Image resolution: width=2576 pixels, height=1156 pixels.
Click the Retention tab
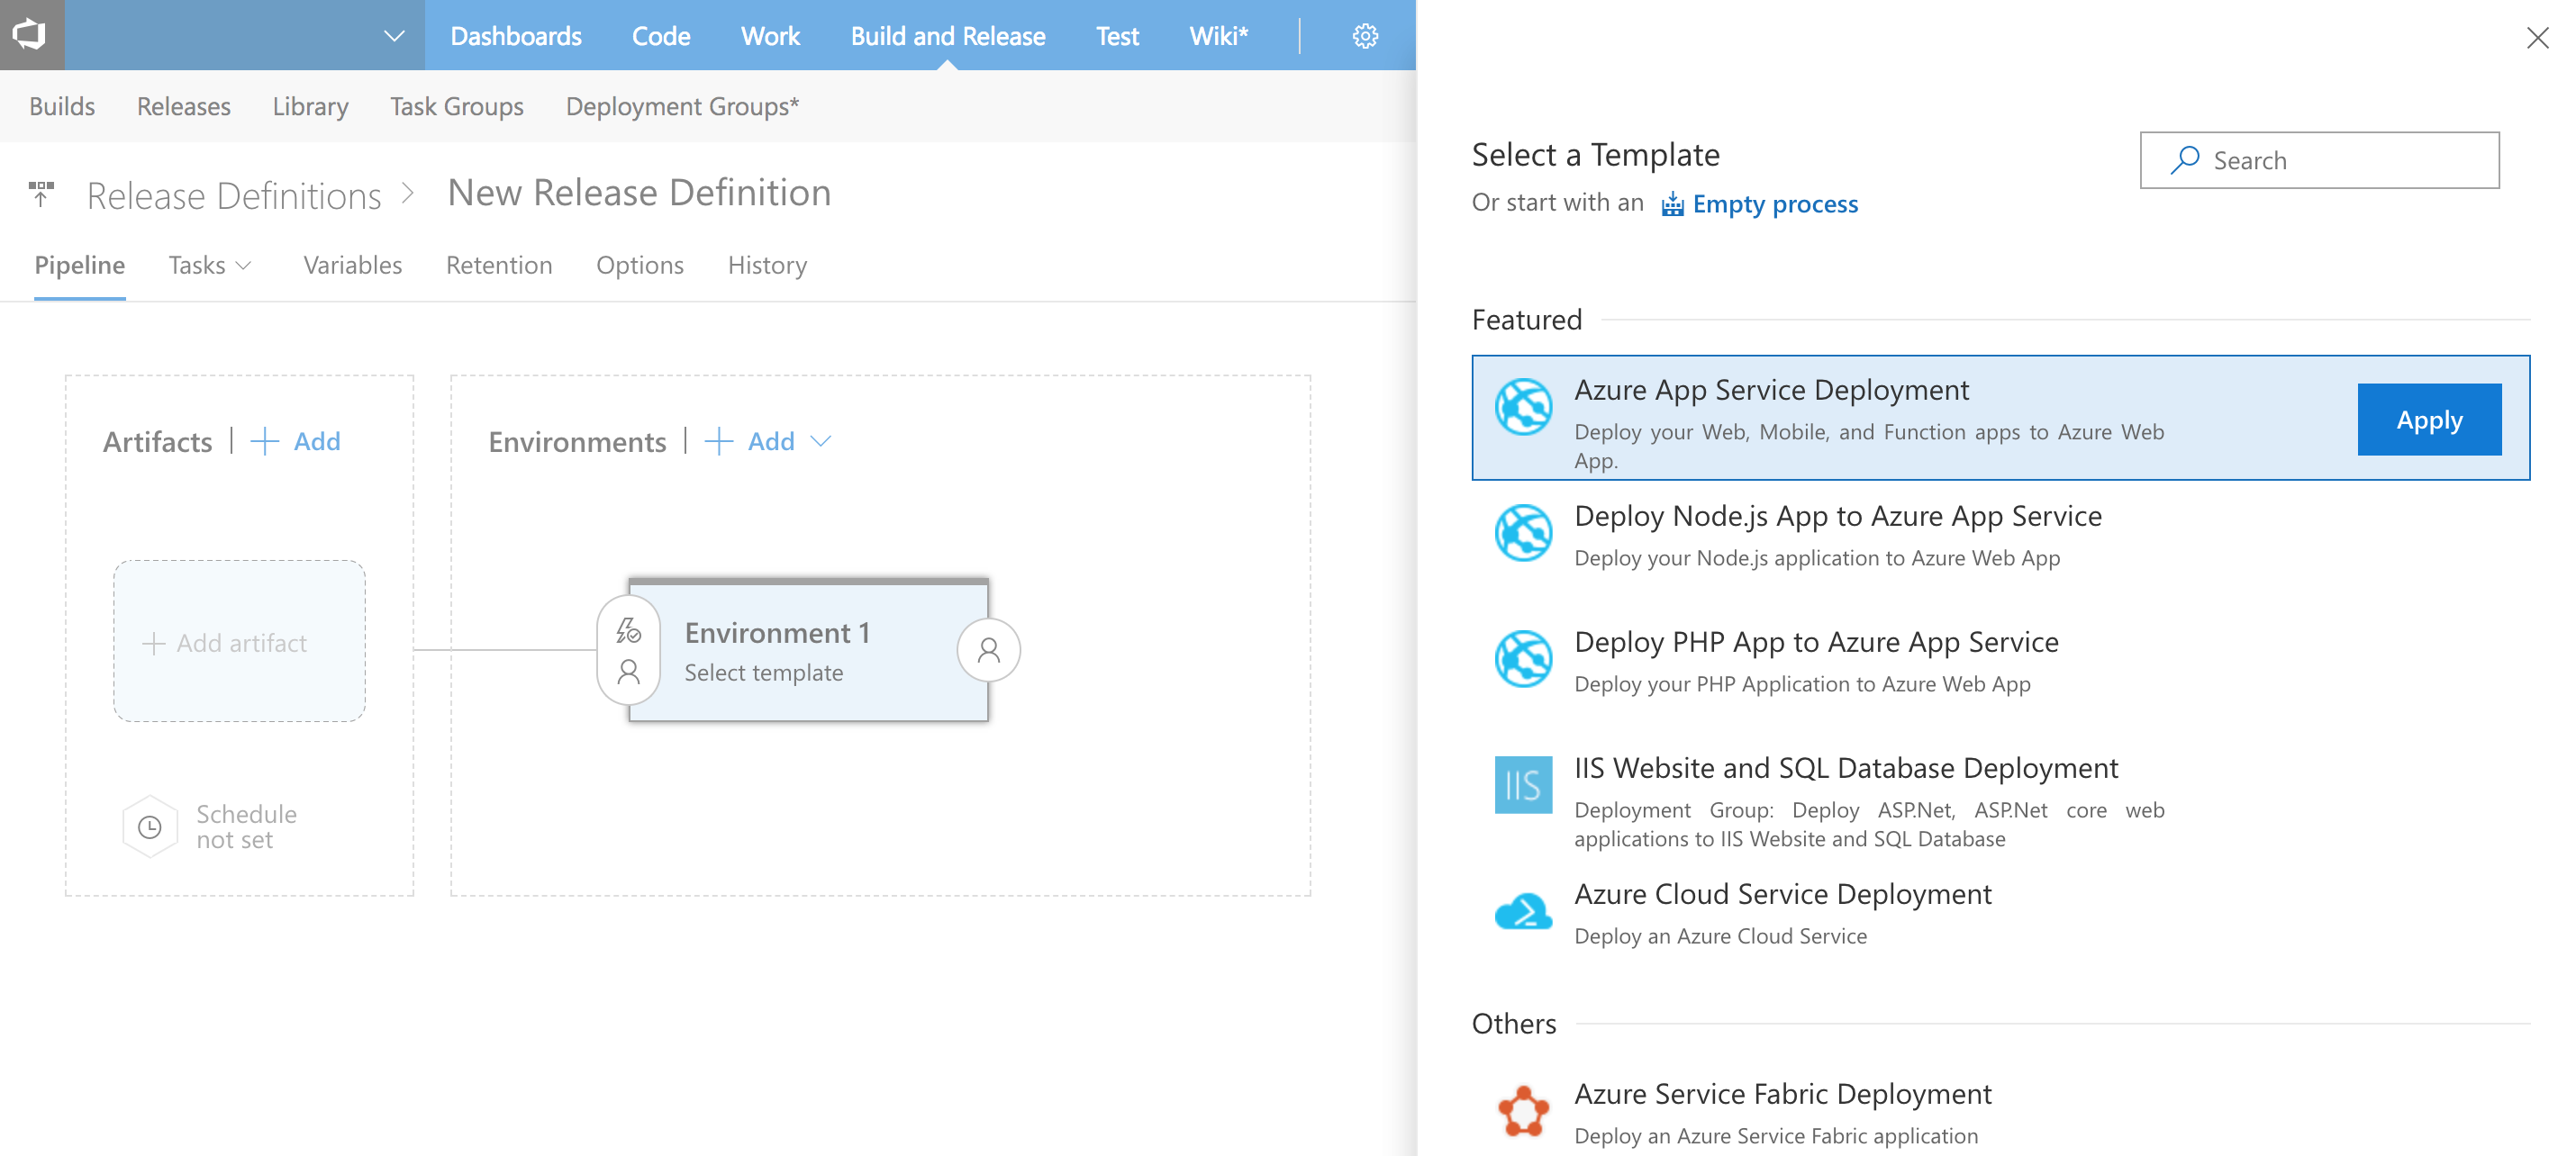pyautogui.click(x=499, y=265)
